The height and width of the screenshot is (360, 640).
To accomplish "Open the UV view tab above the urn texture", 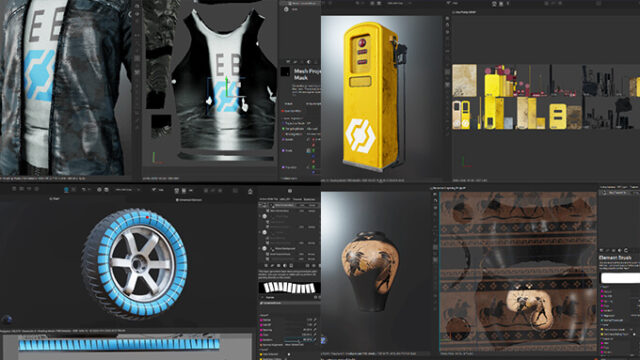I will coord(449,189).
